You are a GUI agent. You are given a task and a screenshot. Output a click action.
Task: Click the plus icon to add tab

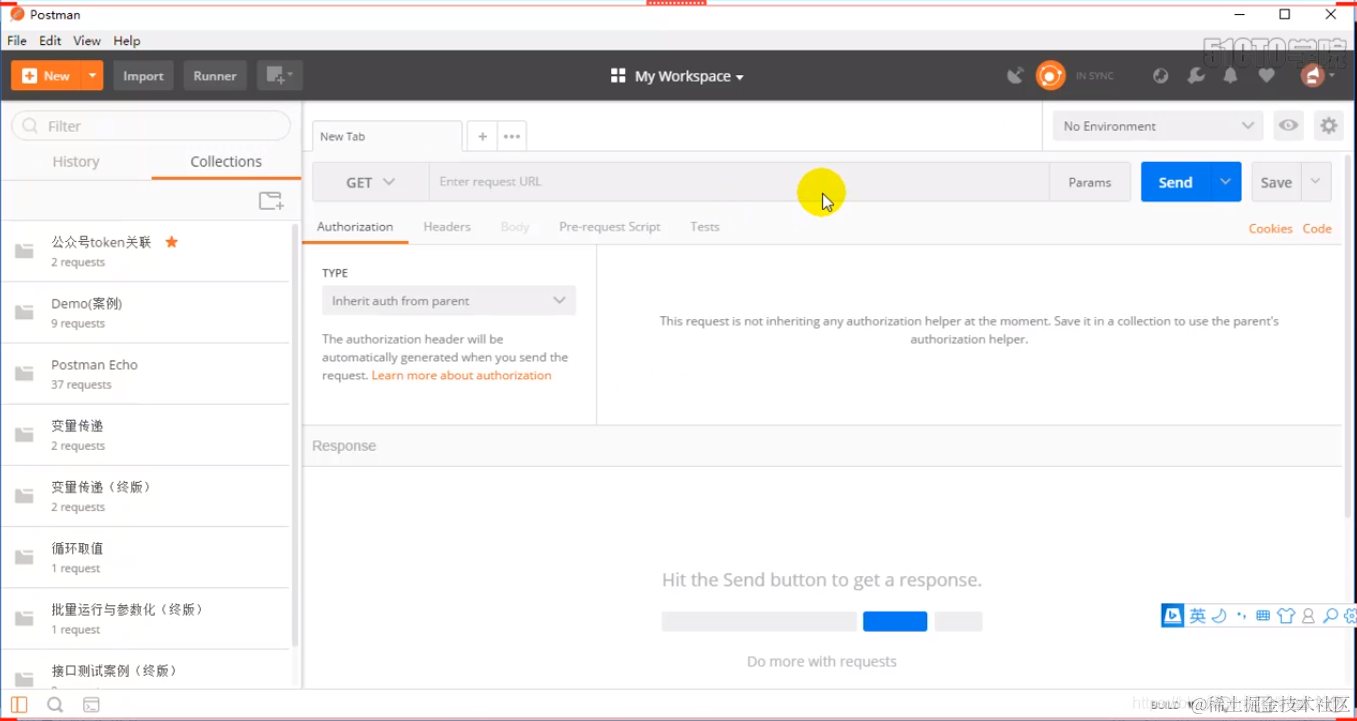(482, 136)
